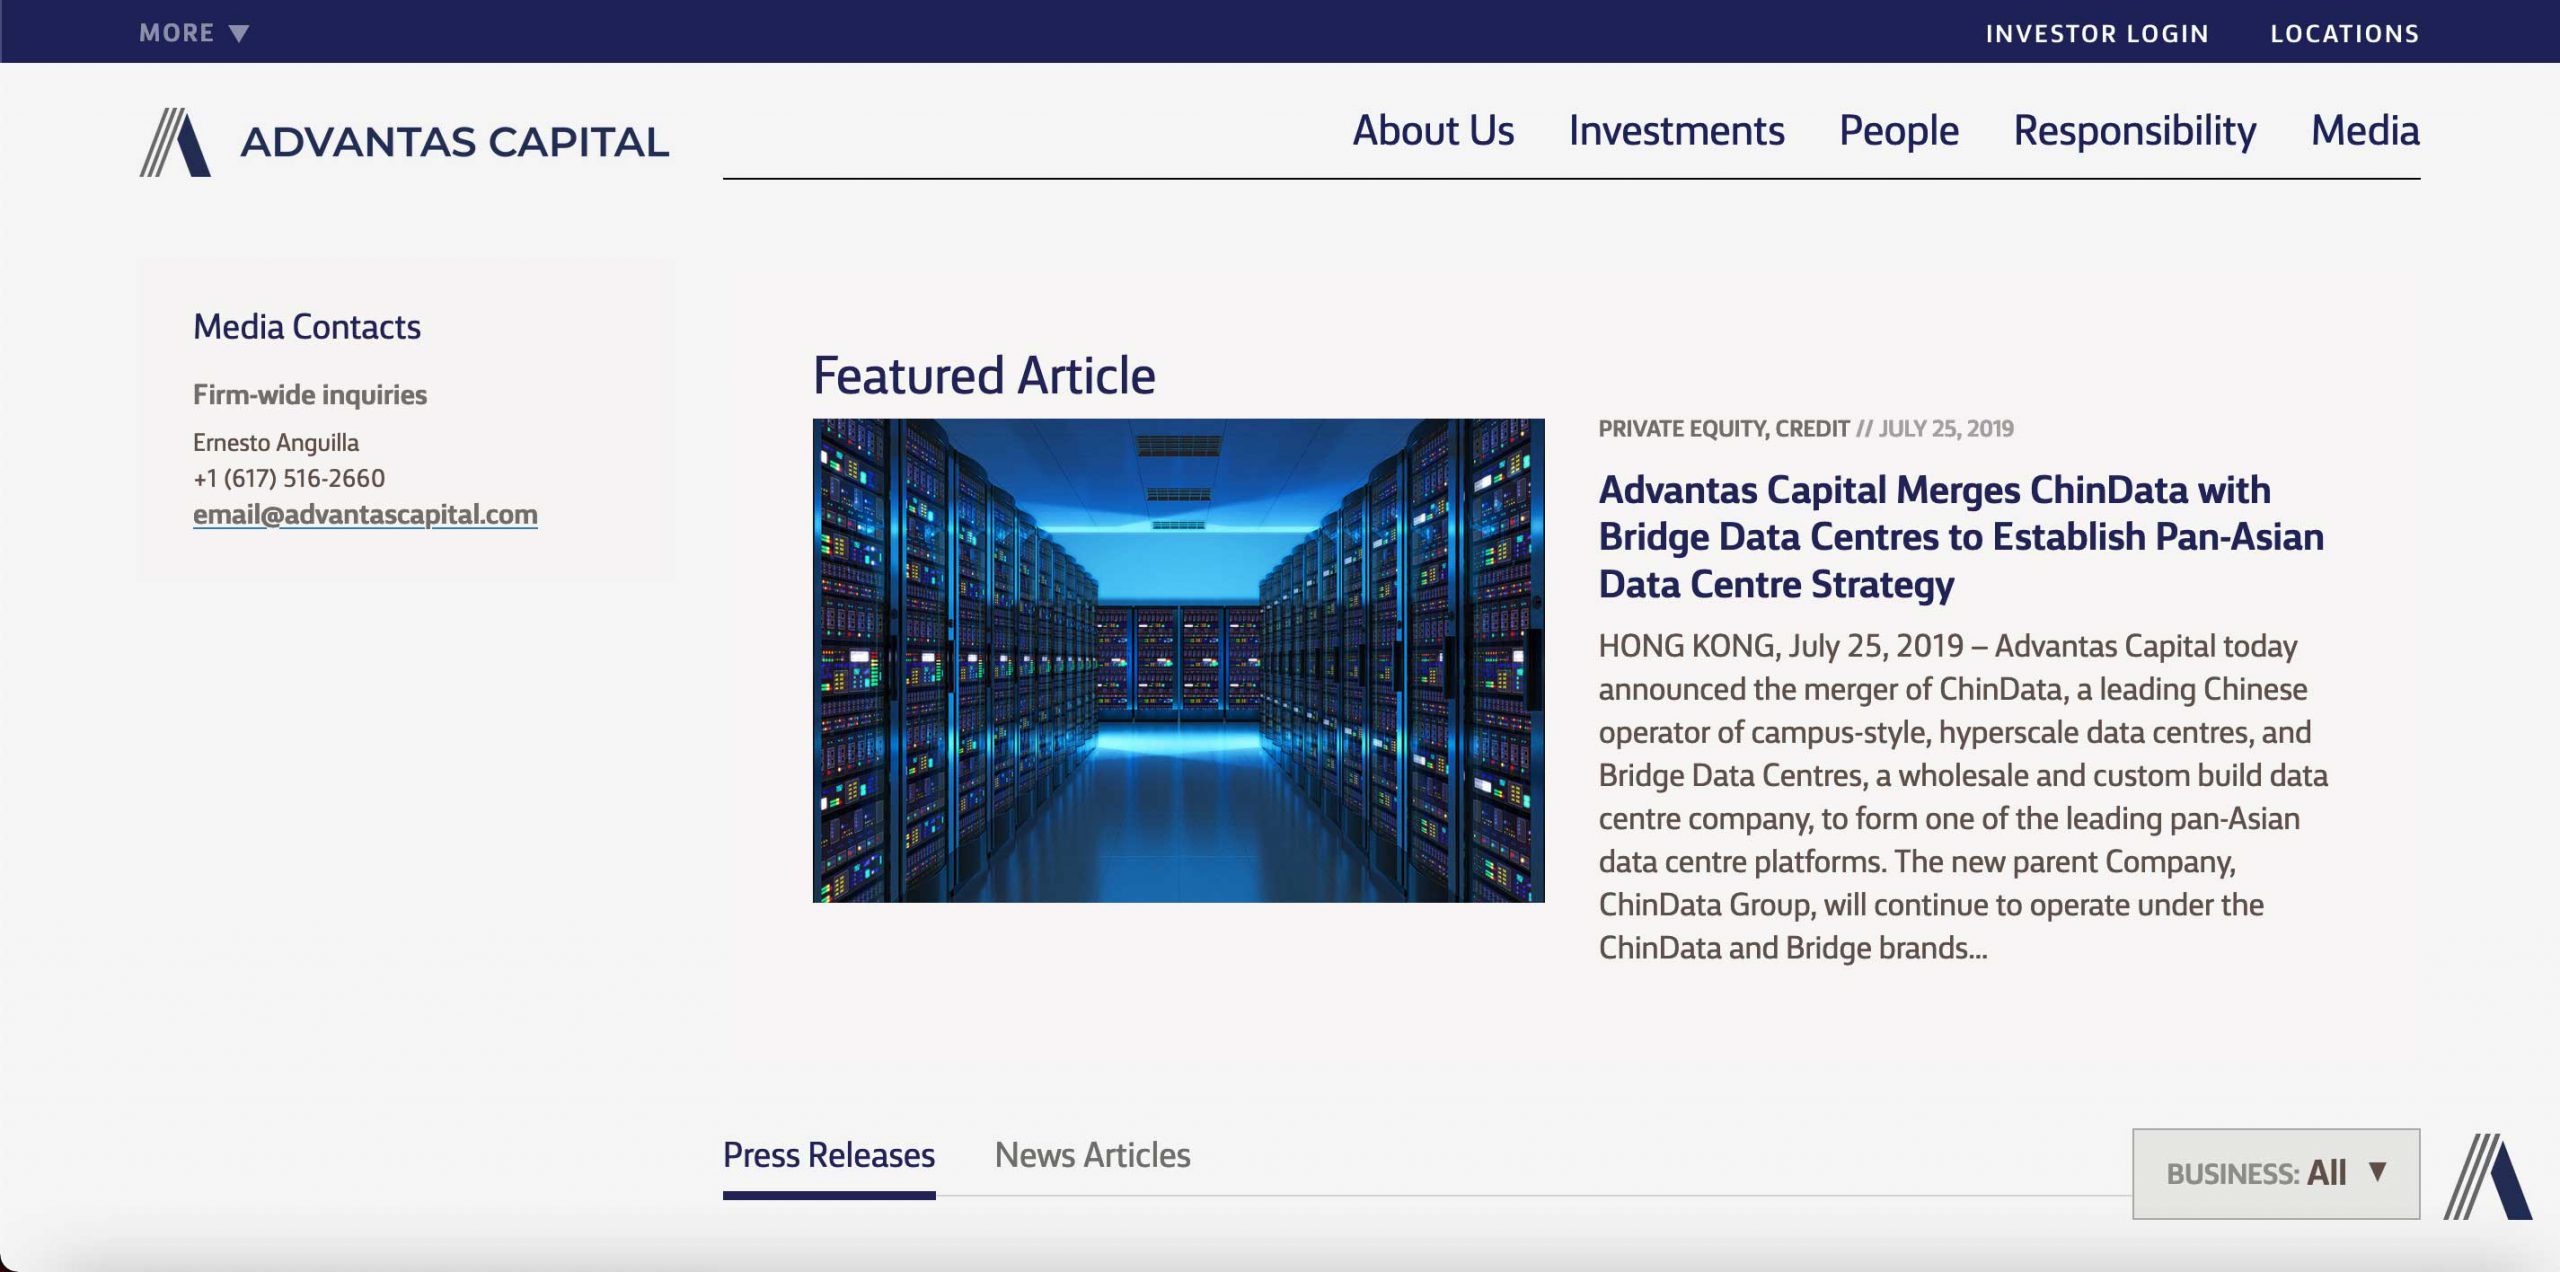The image size is (2560, 1272).
Task: Switch to the Press Releases tab
Action: tap(829, 1156)
